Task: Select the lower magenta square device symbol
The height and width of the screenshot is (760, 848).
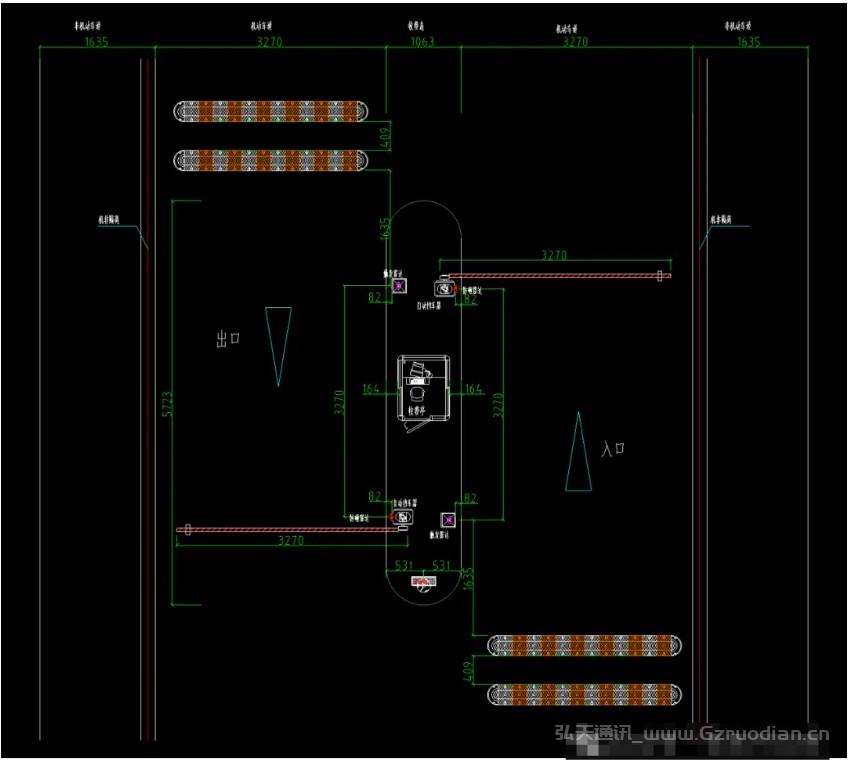Action: pyautogui.click(x=448, y=520)
